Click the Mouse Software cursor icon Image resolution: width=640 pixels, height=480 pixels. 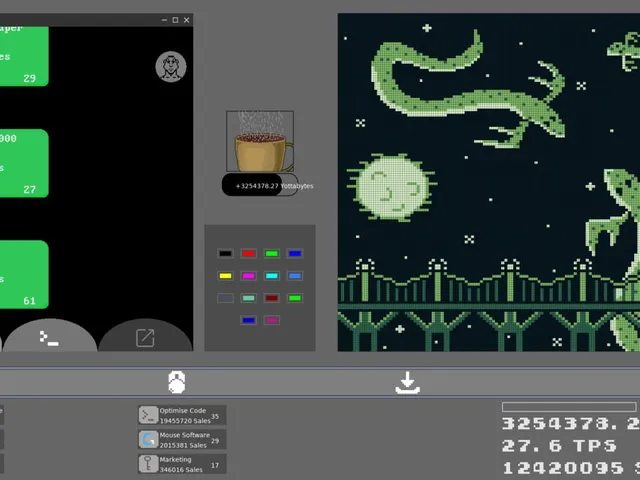pyautogui.click(x=148, y=440)
